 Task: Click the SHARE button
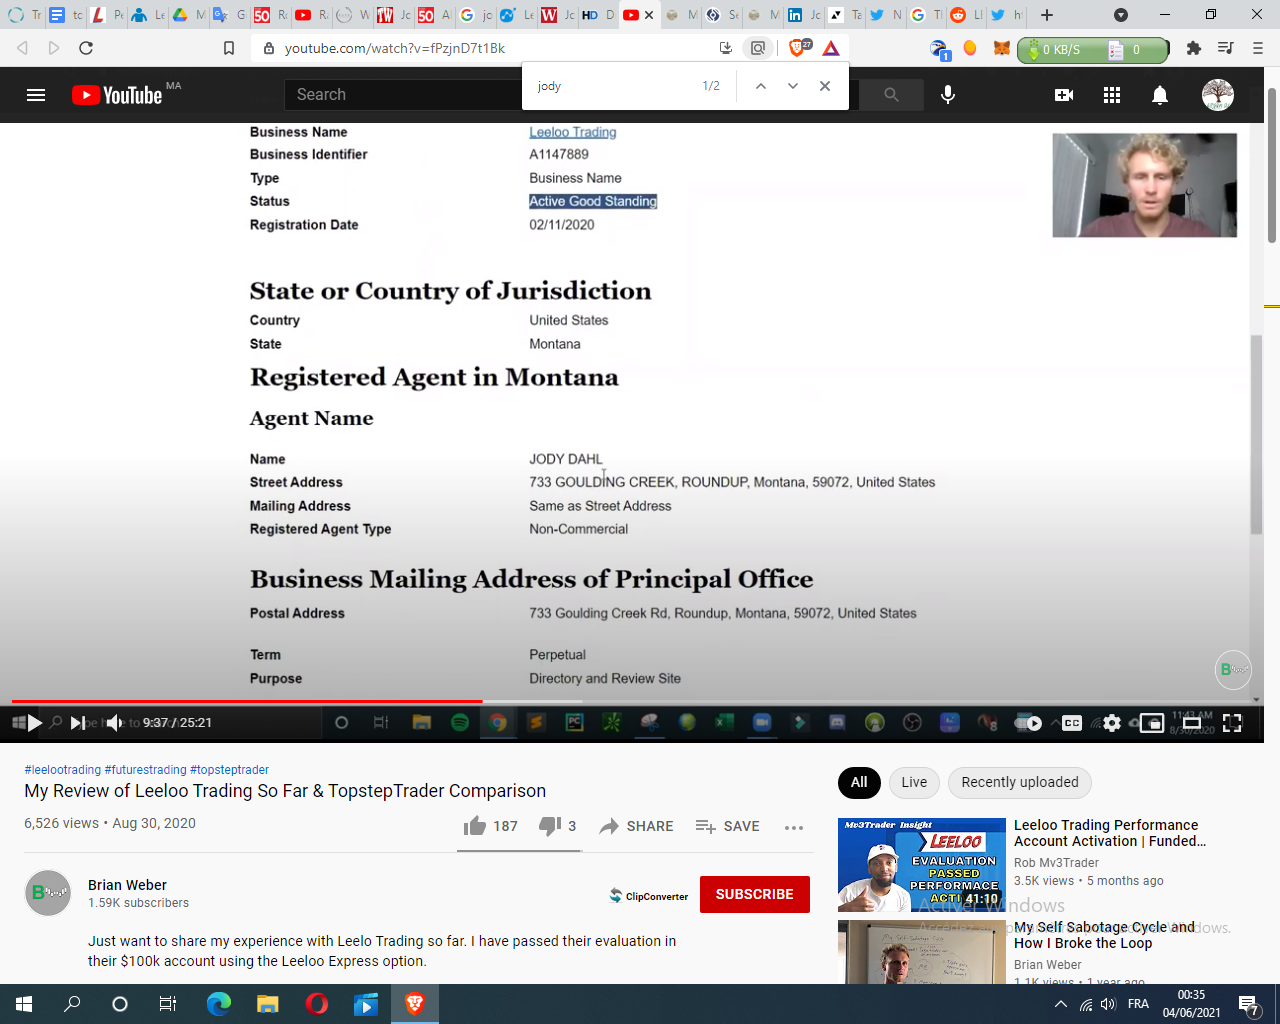coord(636,826)
